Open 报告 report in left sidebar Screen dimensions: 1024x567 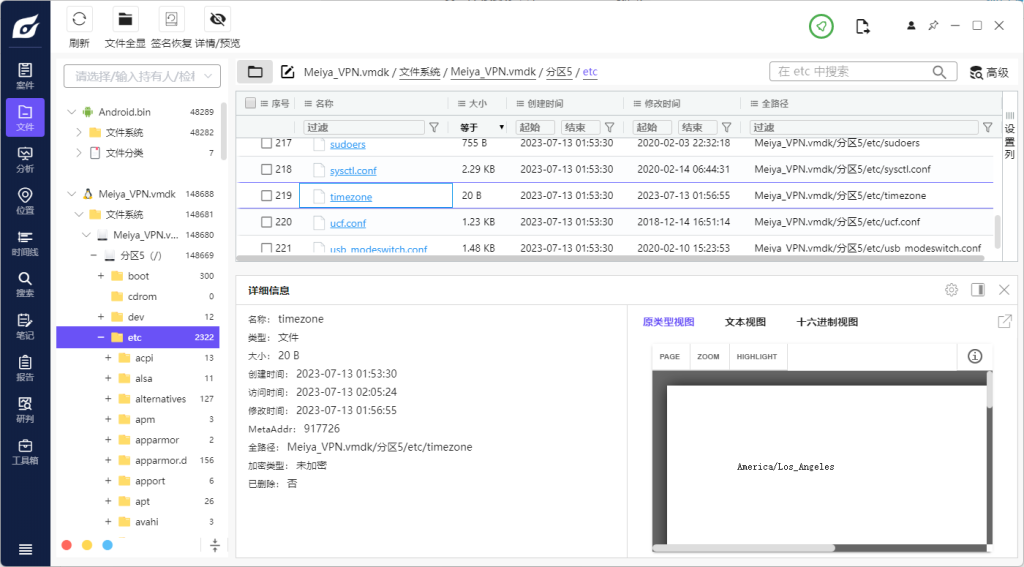pos(25,368)
